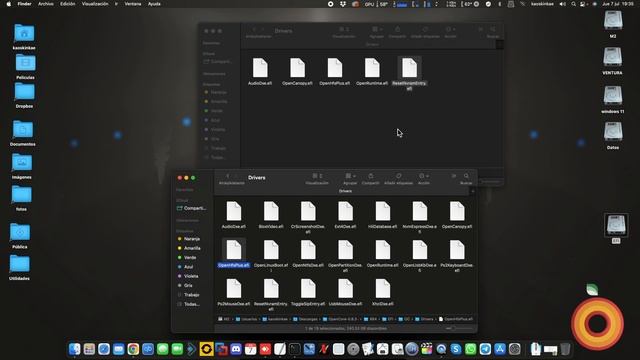This screenshot has width=640, height=360.
Task: Open Archivo menu in menu bar
Action: tap(46, 4)
